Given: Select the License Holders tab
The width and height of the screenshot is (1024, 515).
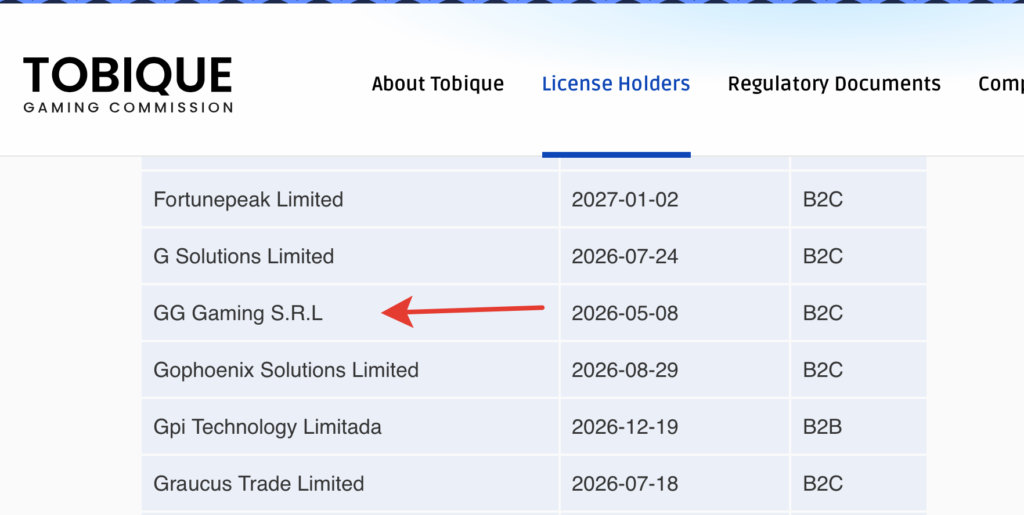Looking at the screenshot, I should tap(615, 84).
